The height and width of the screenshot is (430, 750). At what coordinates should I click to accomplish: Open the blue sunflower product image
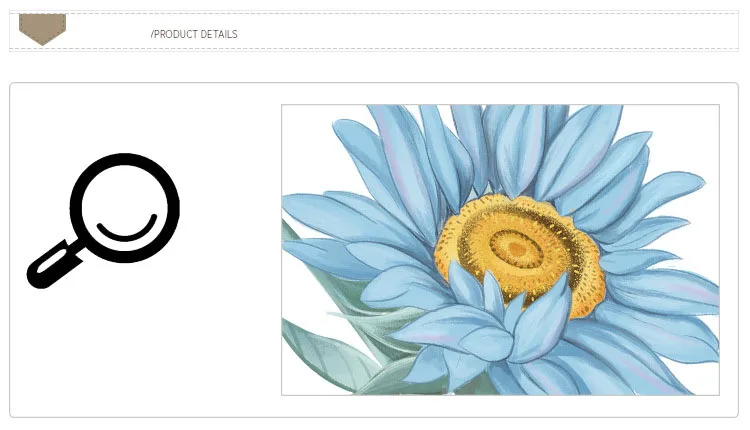[x=500, y=250]
